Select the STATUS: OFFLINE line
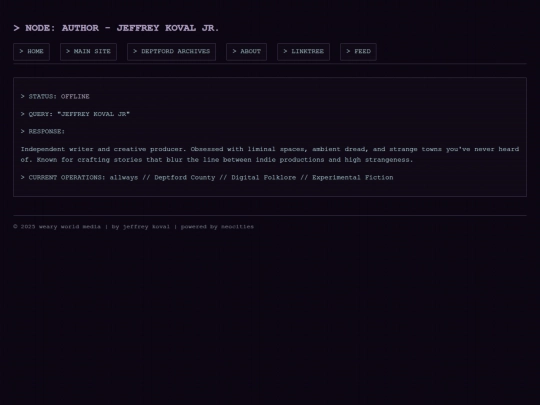This screenshot has height=405, width=540. 55,96
